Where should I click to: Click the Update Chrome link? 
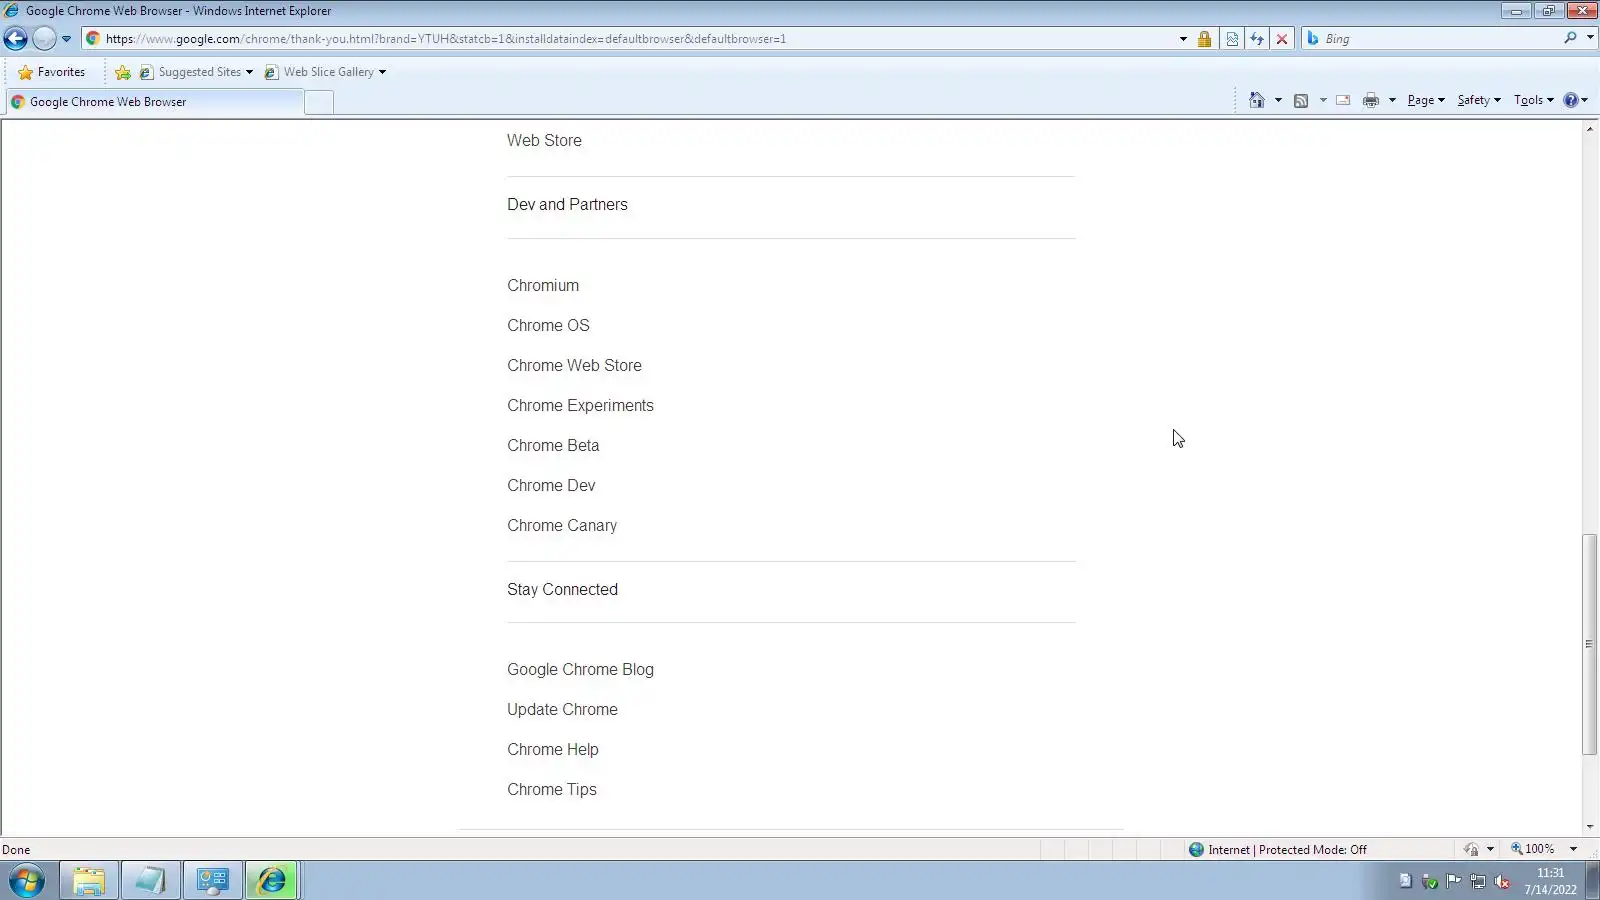pyautogui.click(x=562, y=710)
